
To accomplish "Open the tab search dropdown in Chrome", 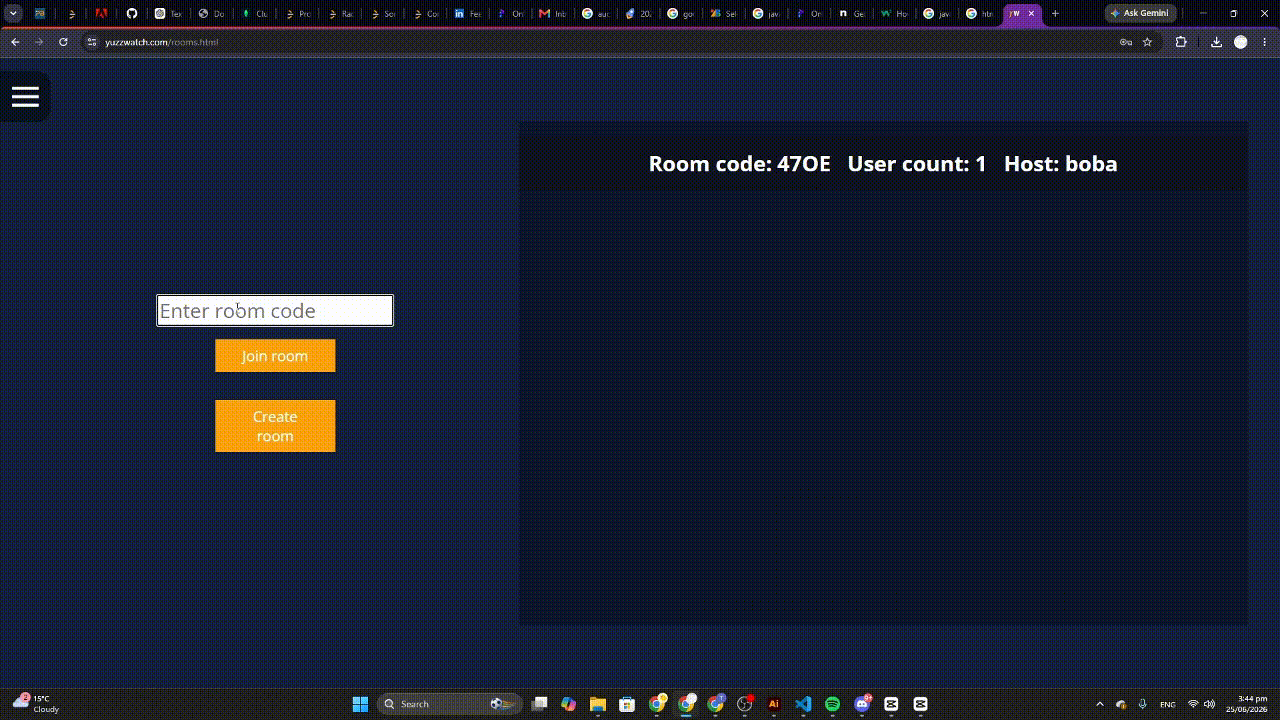I will coord(14,13).
